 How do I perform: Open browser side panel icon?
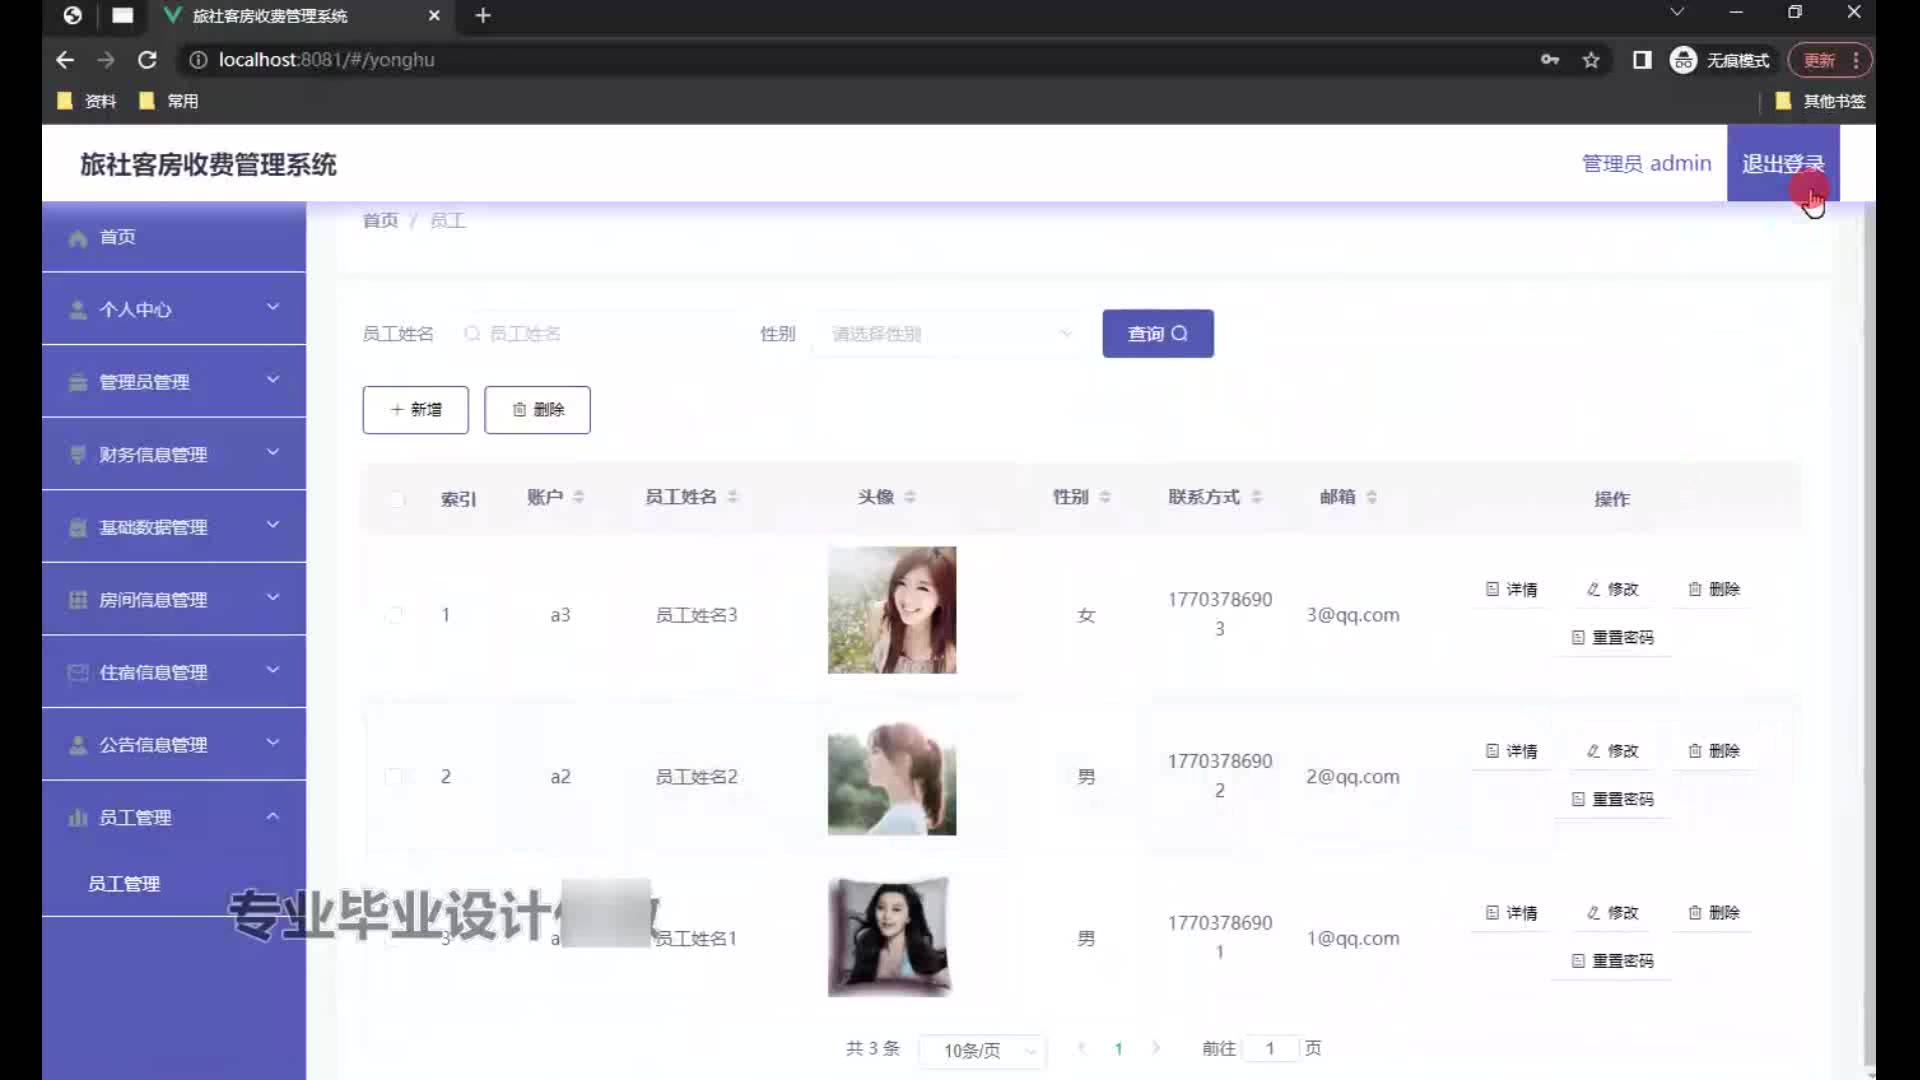pos(1642,60)
